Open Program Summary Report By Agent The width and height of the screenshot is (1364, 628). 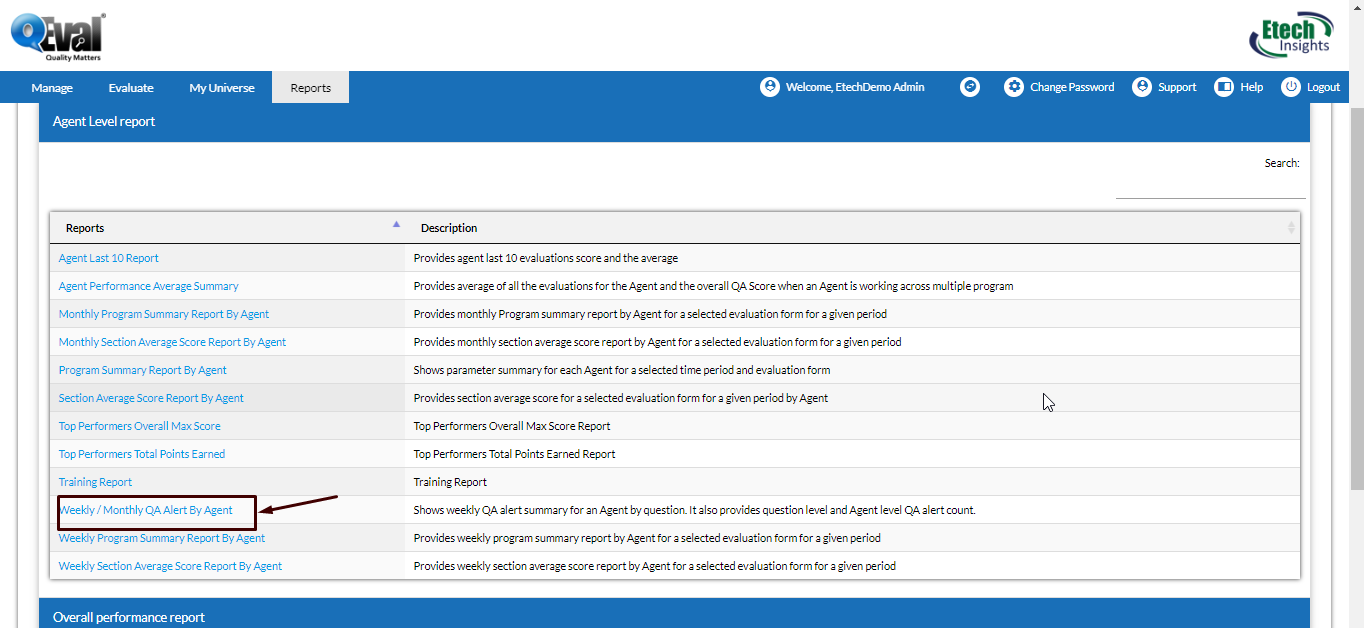pos(143,370)
